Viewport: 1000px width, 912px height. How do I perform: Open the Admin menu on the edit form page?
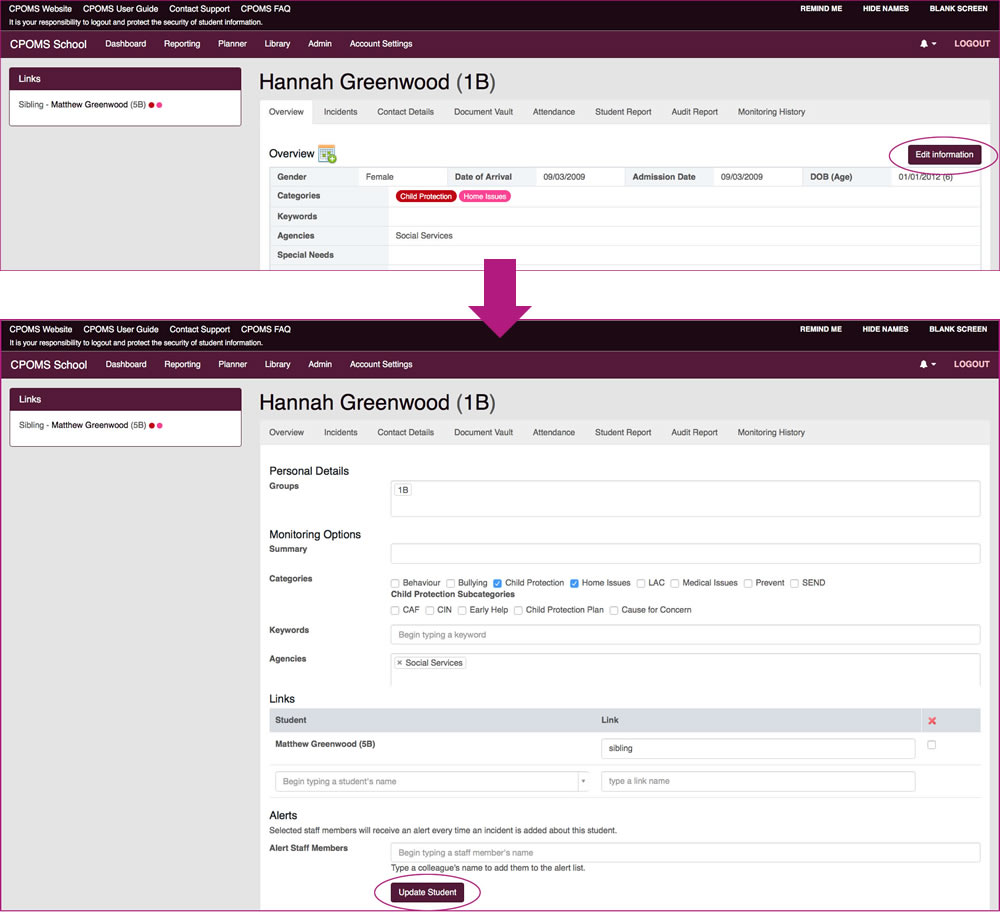[x=320, y=364]
